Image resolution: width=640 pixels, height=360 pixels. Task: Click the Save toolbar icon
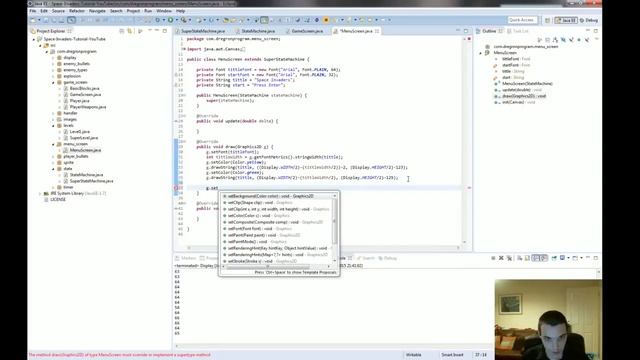46,20
